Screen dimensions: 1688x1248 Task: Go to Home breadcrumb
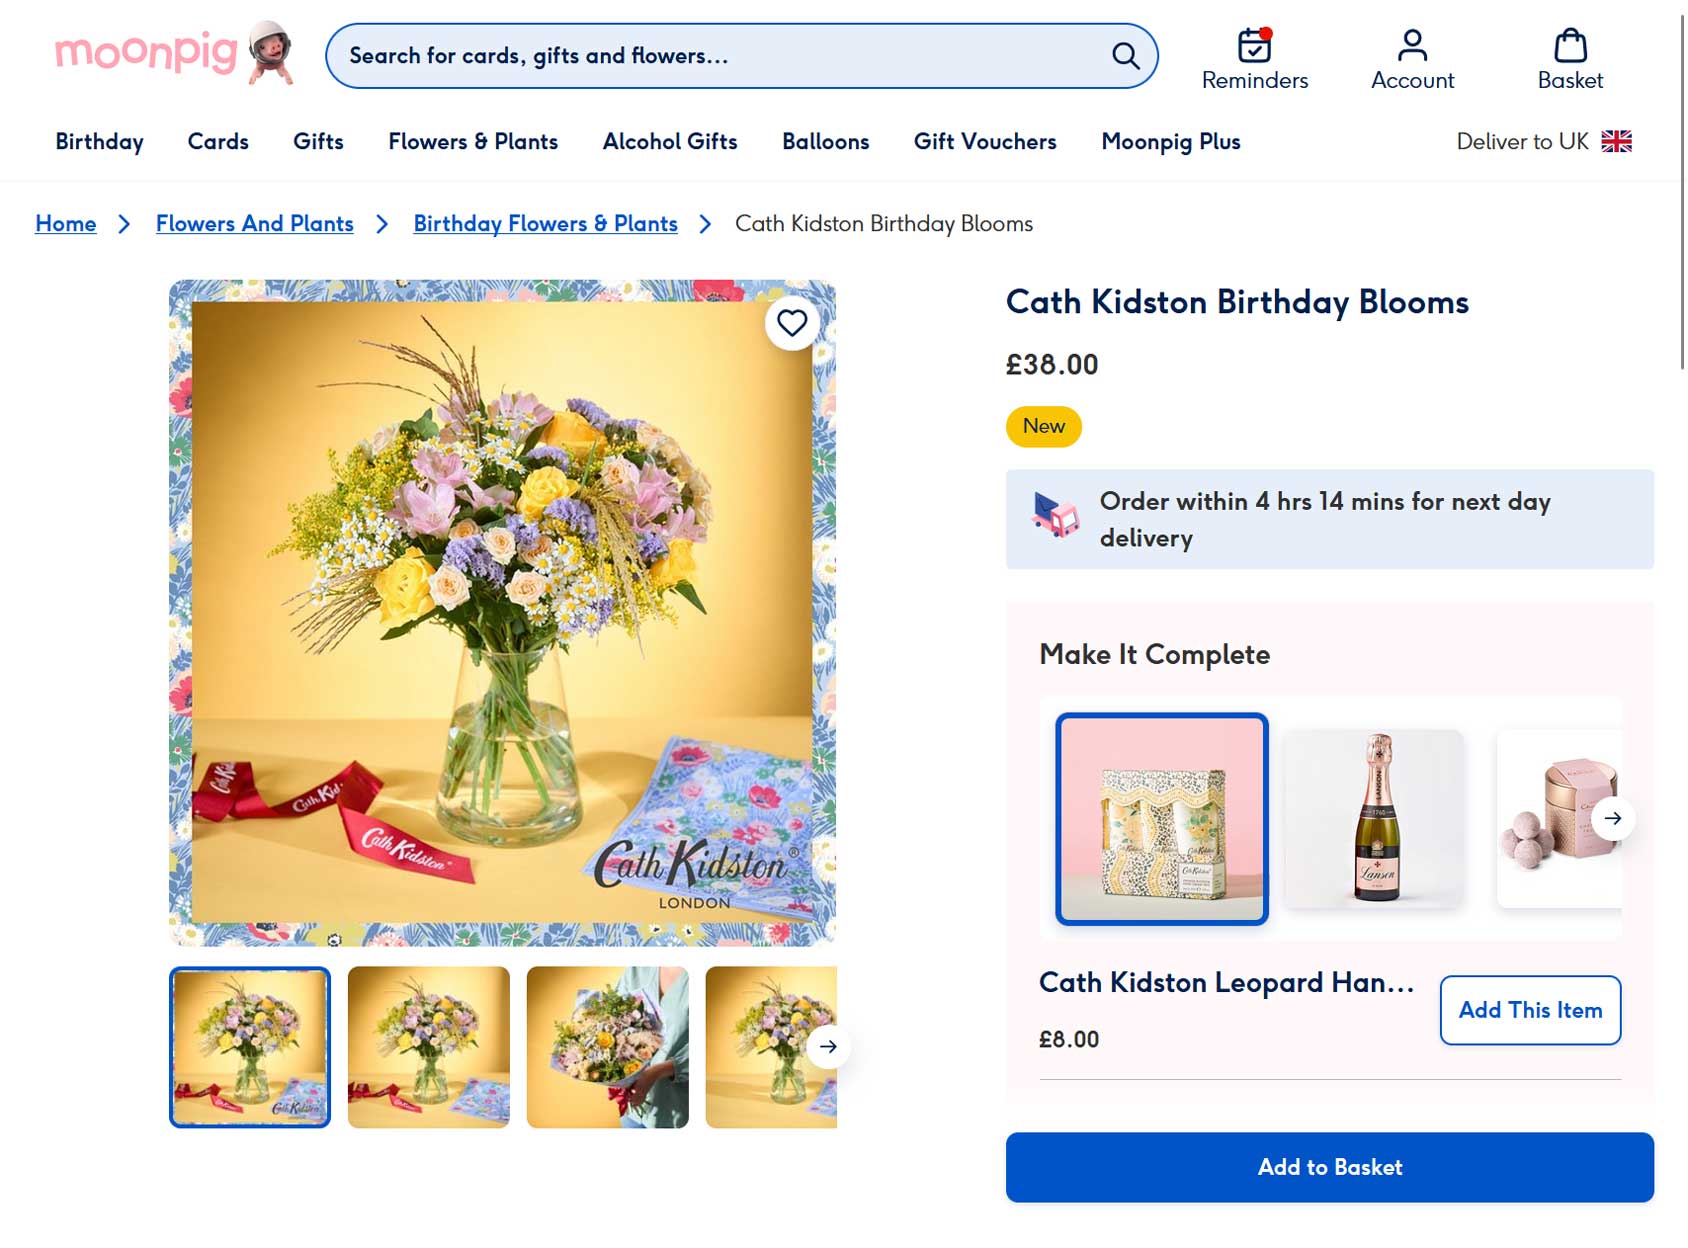click(66, 223)
